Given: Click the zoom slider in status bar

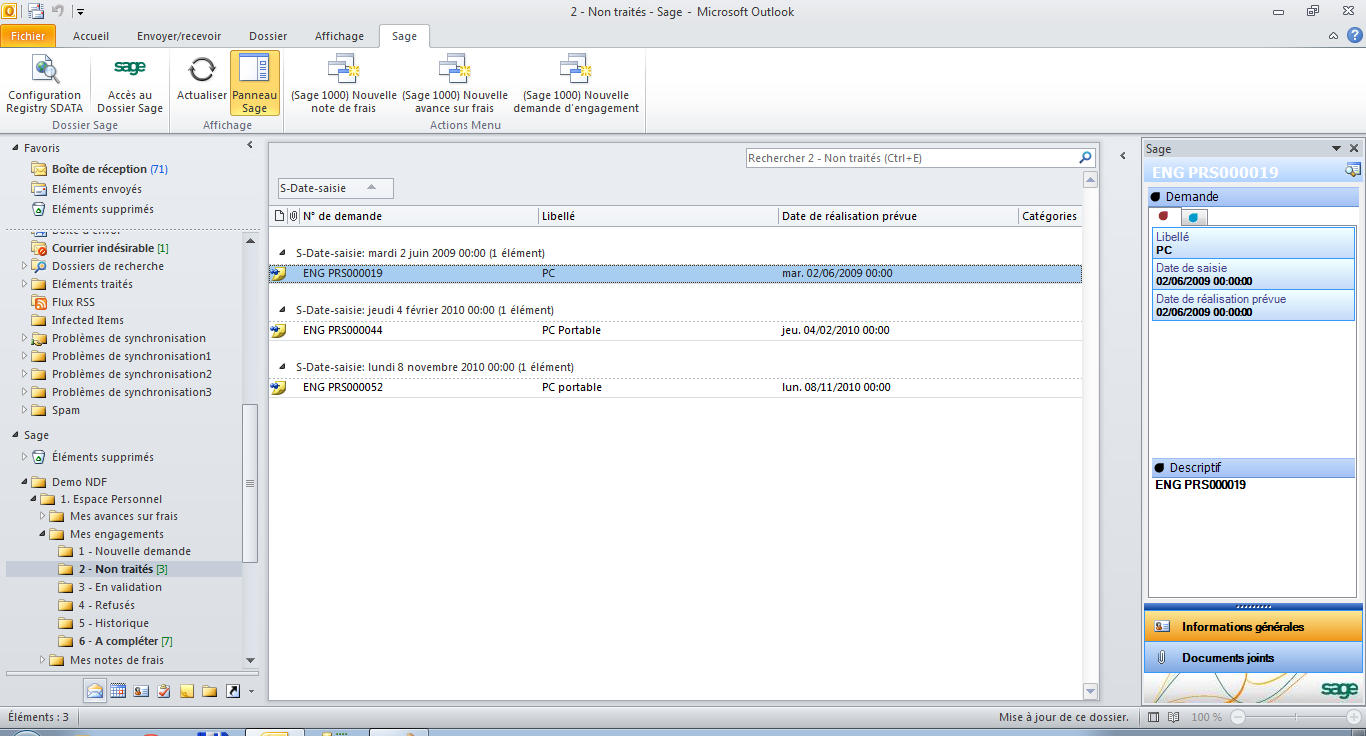Looking at the screenshot, I should [x=1296, y=718].
